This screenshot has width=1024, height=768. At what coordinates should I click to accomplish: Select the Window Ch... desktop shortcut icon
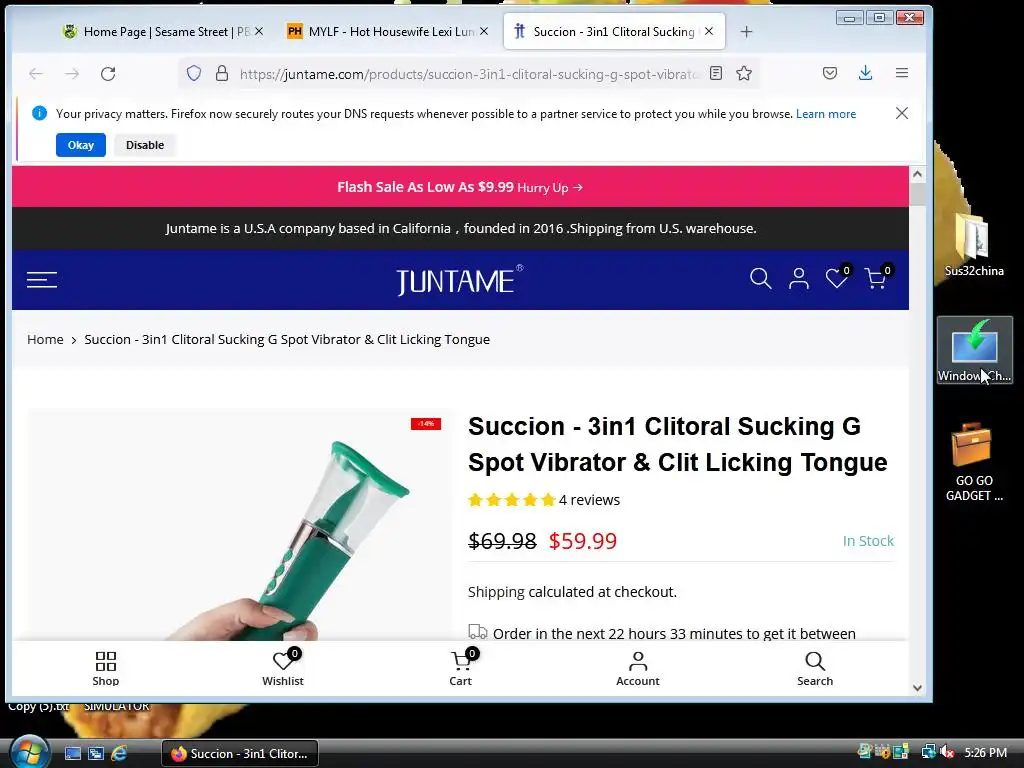point(974,350)
